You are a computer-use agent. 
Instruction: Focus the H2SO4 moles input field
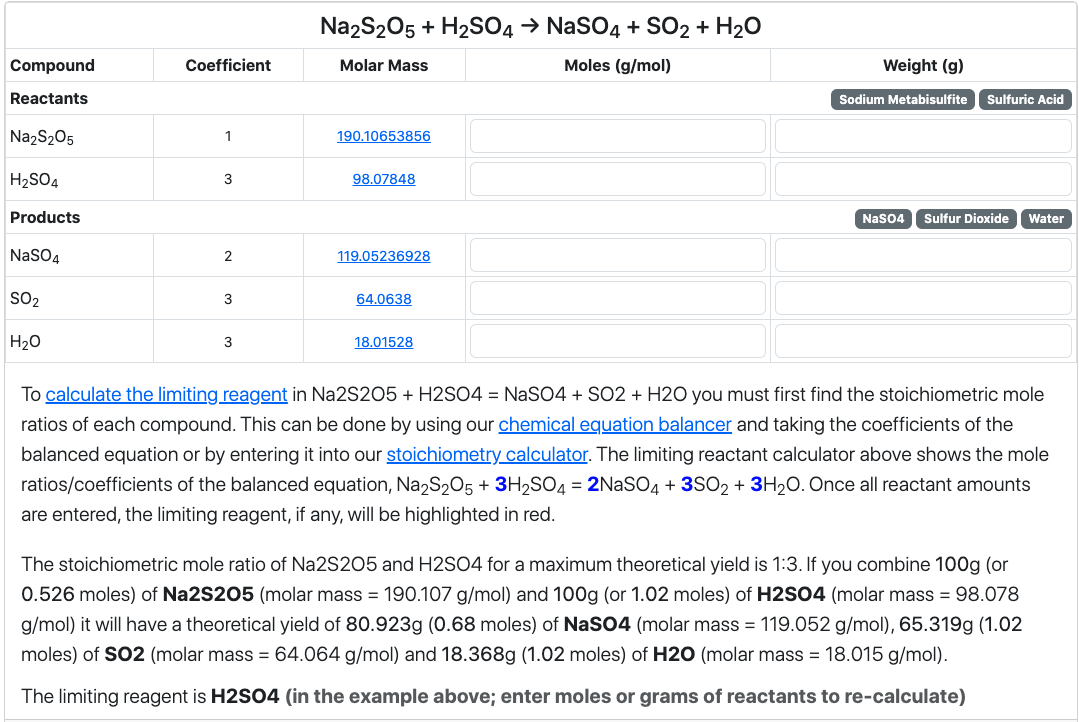pos(617,179)
